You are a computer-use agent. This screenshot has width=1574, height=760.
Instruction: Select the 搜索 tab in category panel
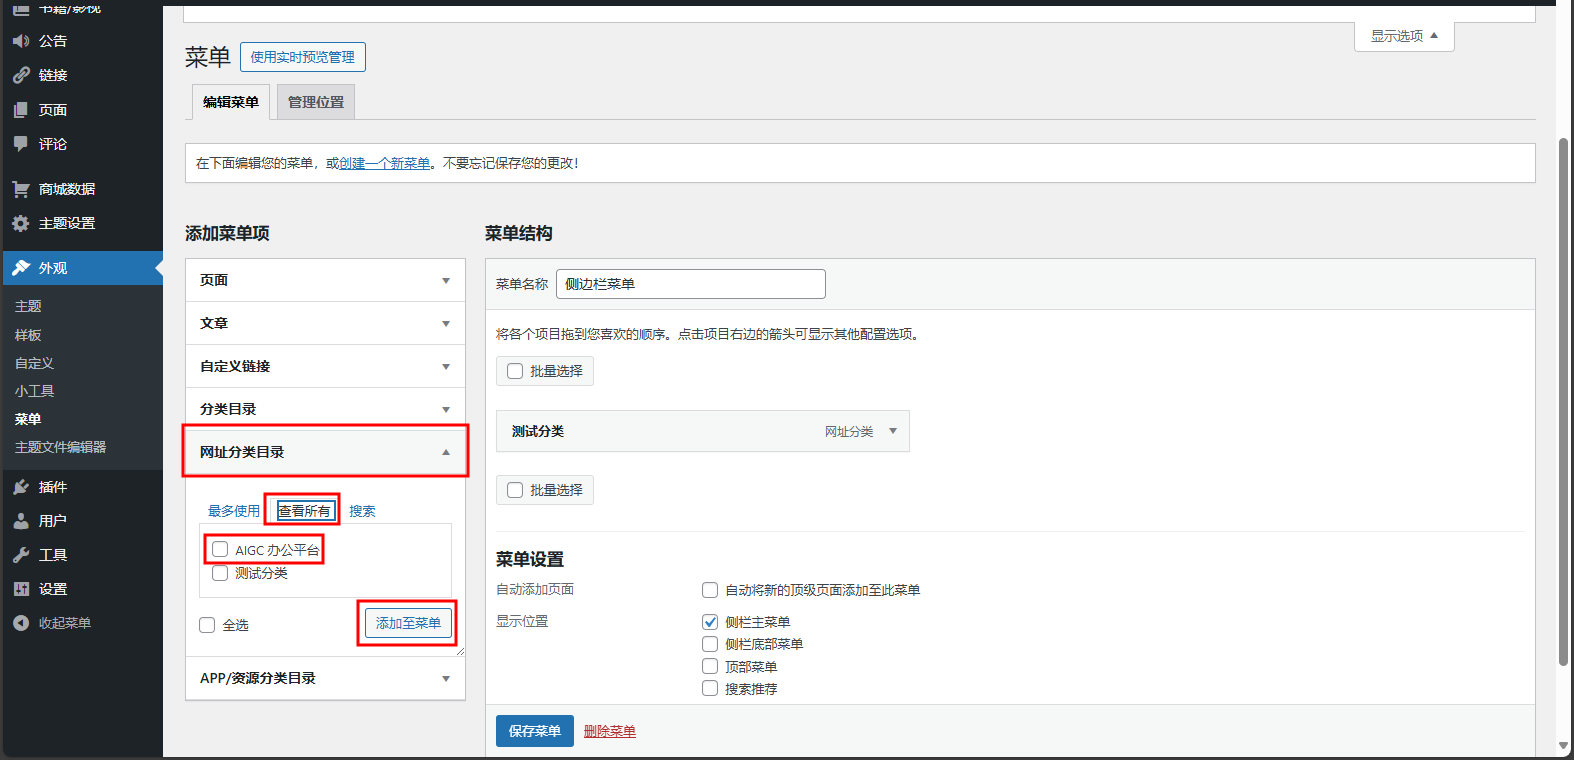click(362, 511)
